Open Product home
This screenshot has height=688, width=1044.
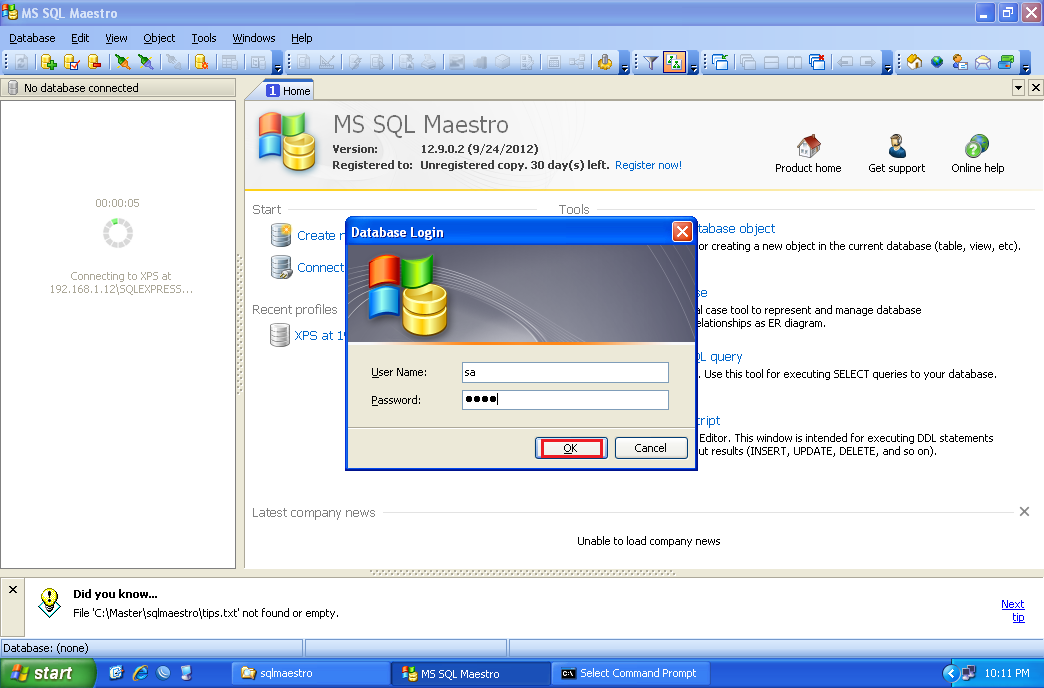click(x=808, y=154)
